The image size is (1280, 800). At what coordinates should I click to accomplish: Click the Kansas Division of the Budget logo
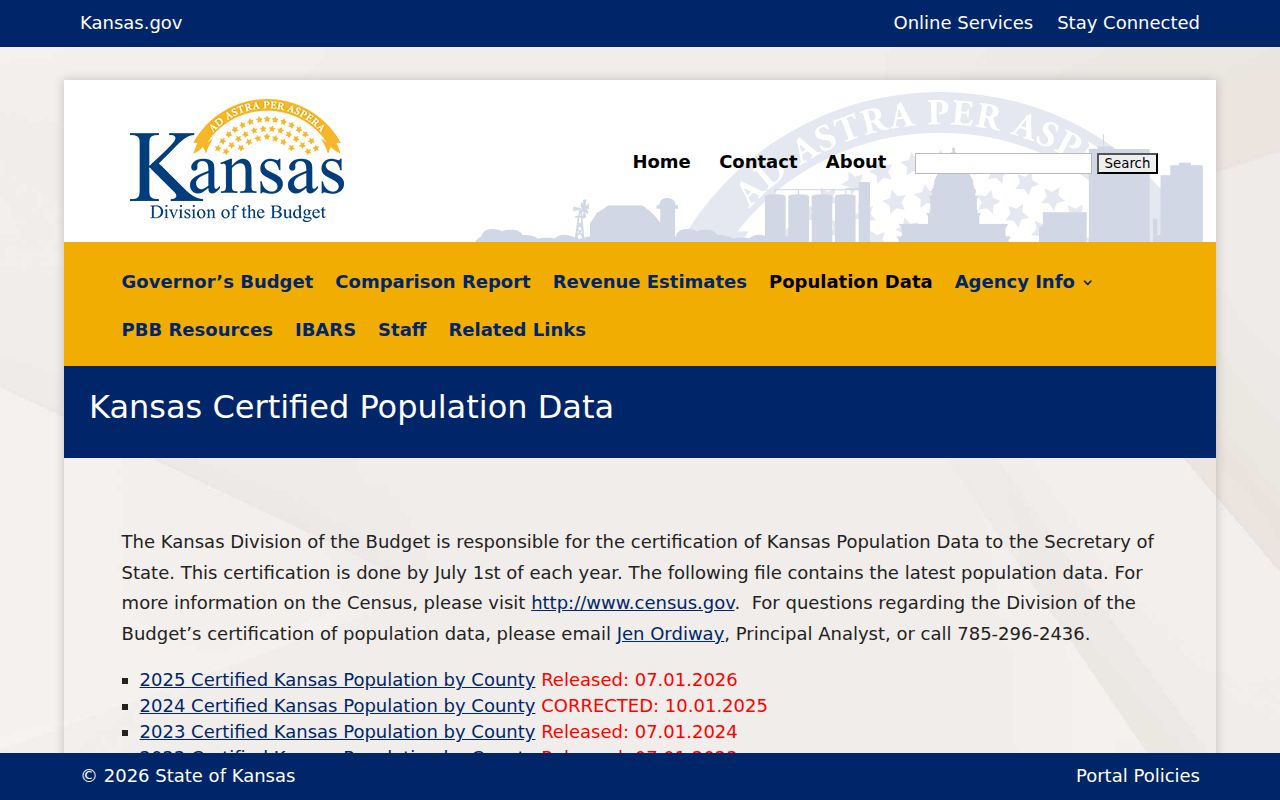(x=237, y=161)
